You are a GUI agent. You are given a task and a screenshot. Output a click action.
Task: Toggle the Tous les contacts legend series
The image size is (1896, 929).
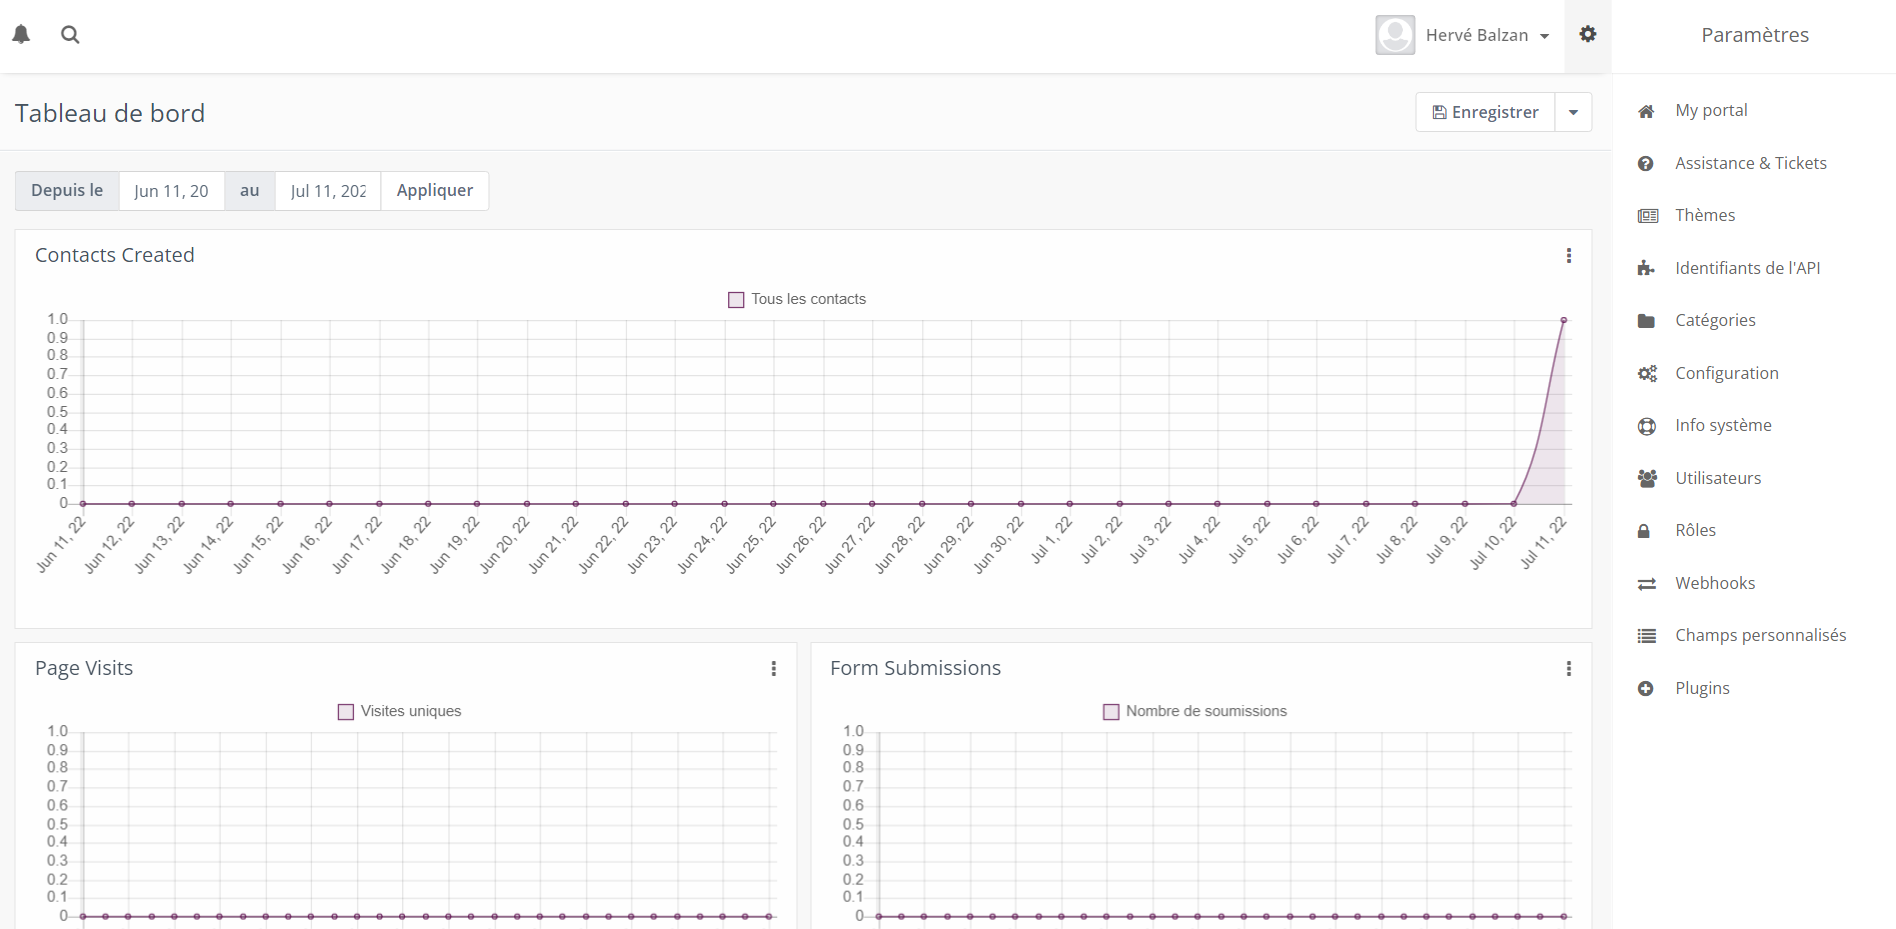click(x=797, y=299)
